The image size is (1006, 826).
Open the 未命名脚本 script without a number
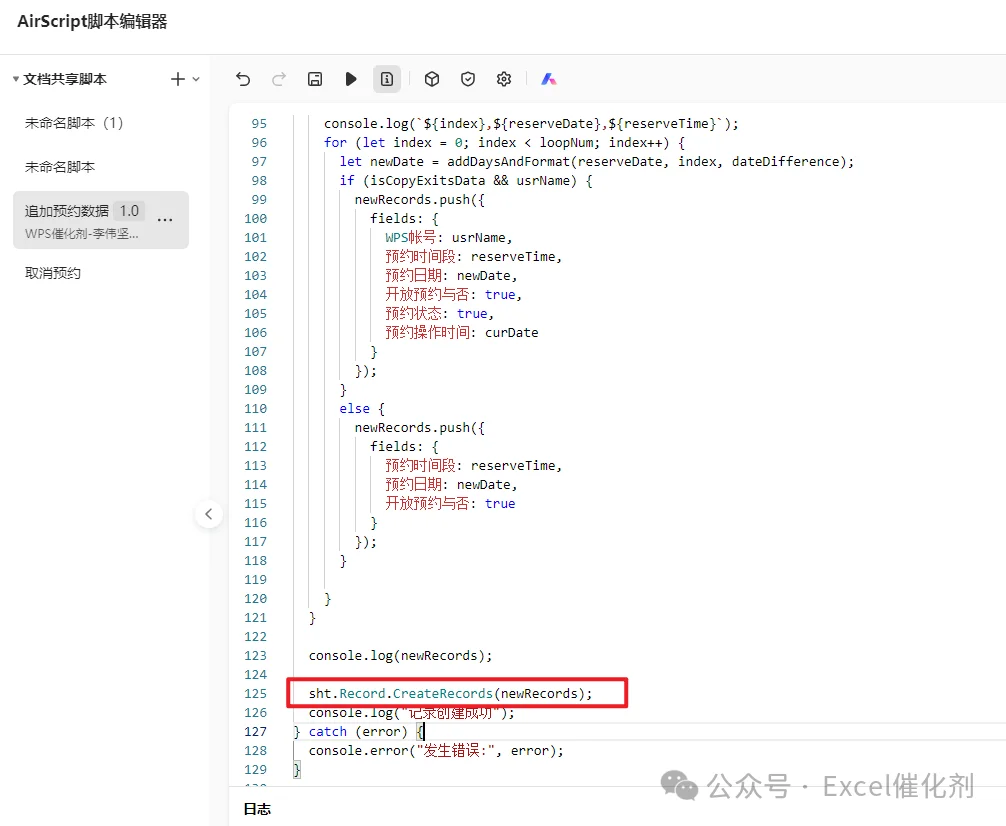[60, 167]
